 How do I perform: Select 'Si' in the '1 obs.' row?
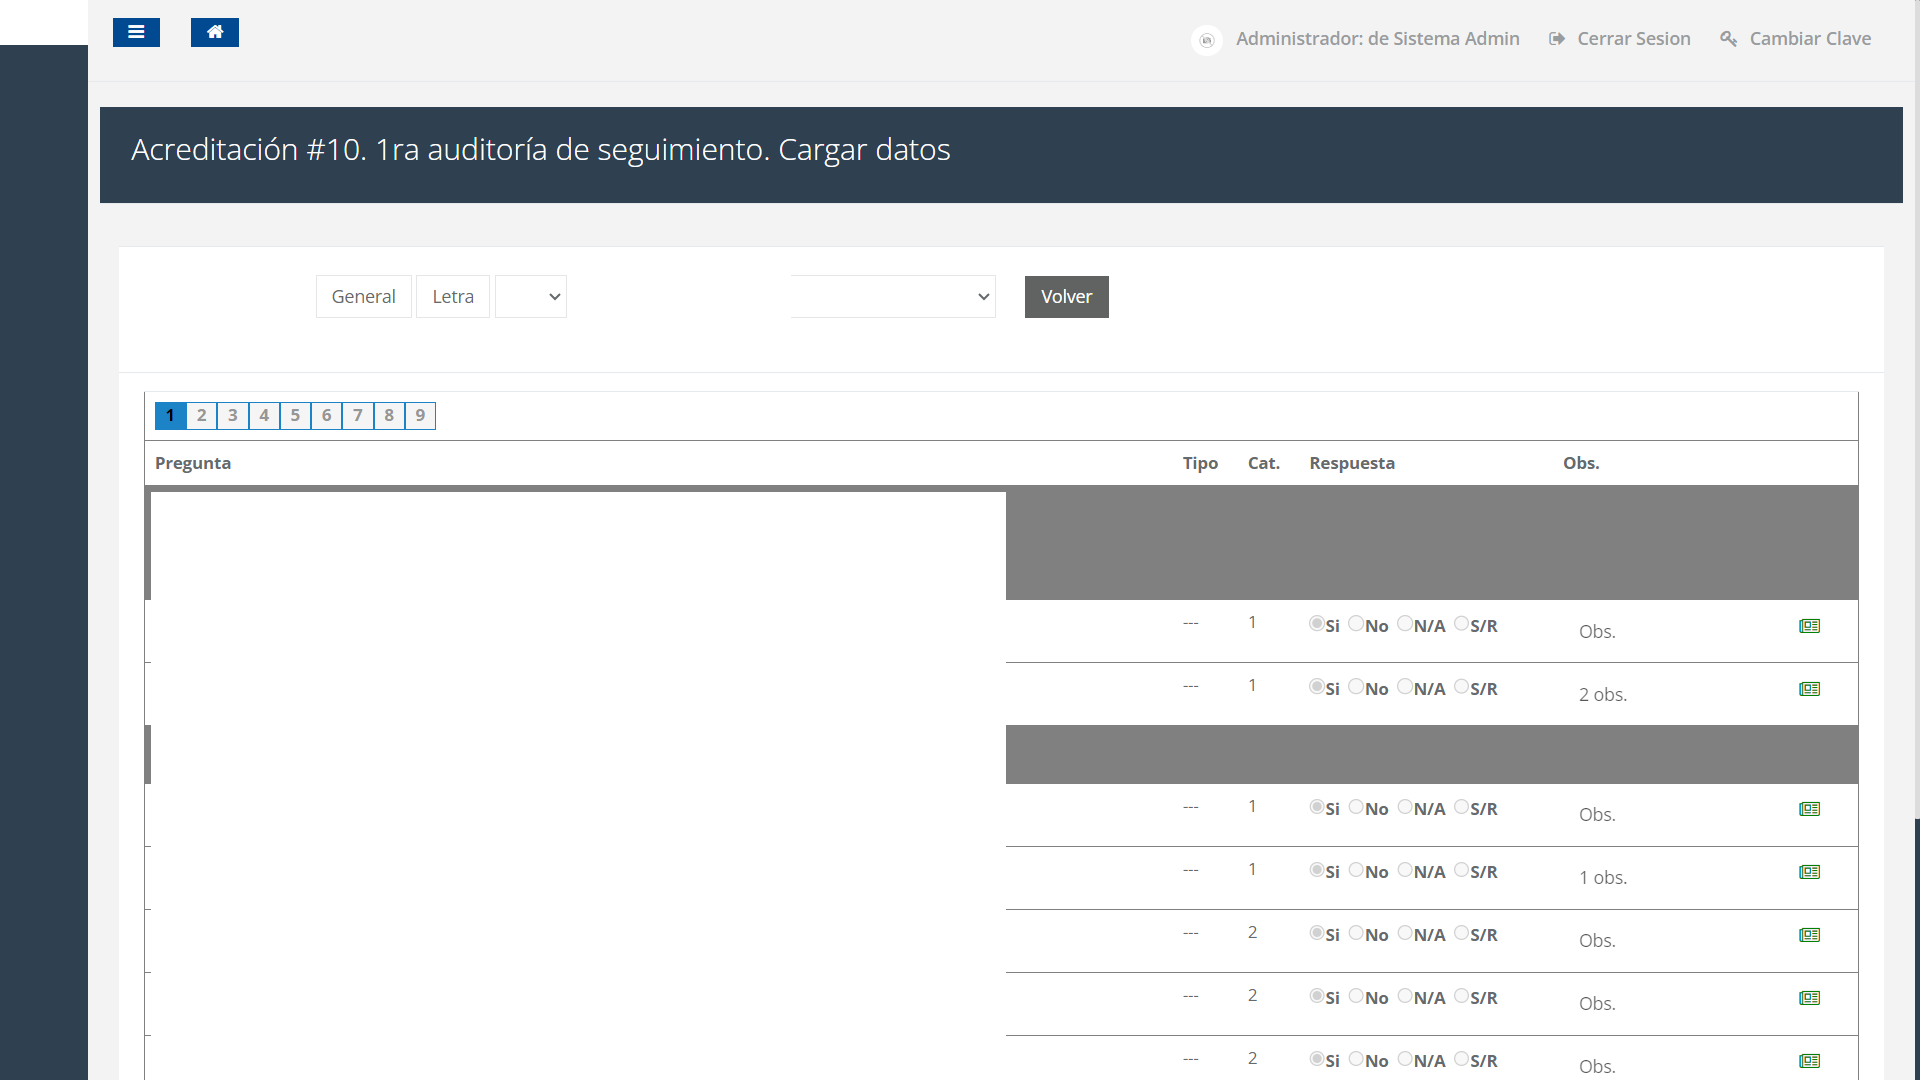pyautogui.click(x=1317, y=870)
